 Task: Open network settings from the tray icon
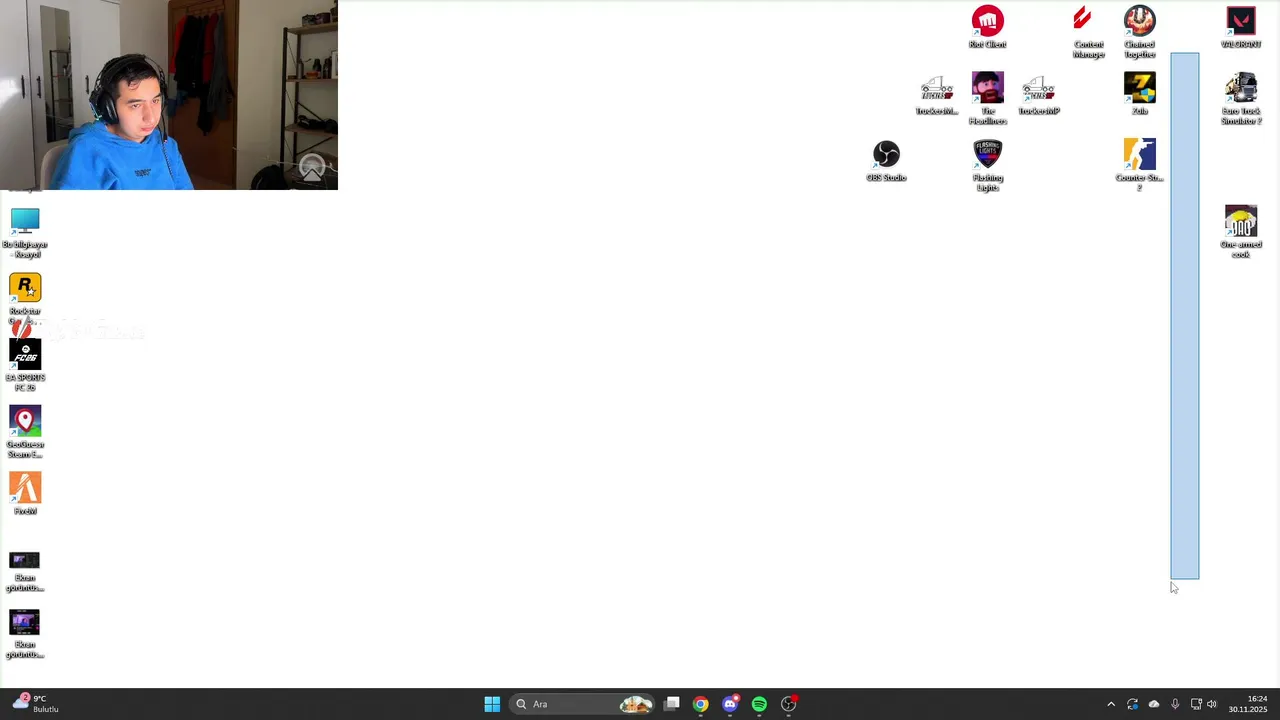point(1196,704)
